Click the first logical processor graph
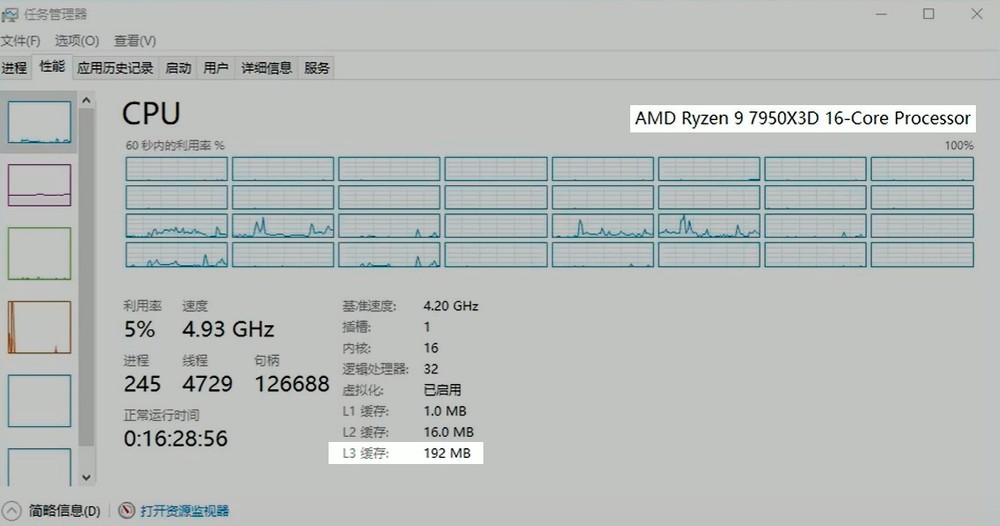 177,169
